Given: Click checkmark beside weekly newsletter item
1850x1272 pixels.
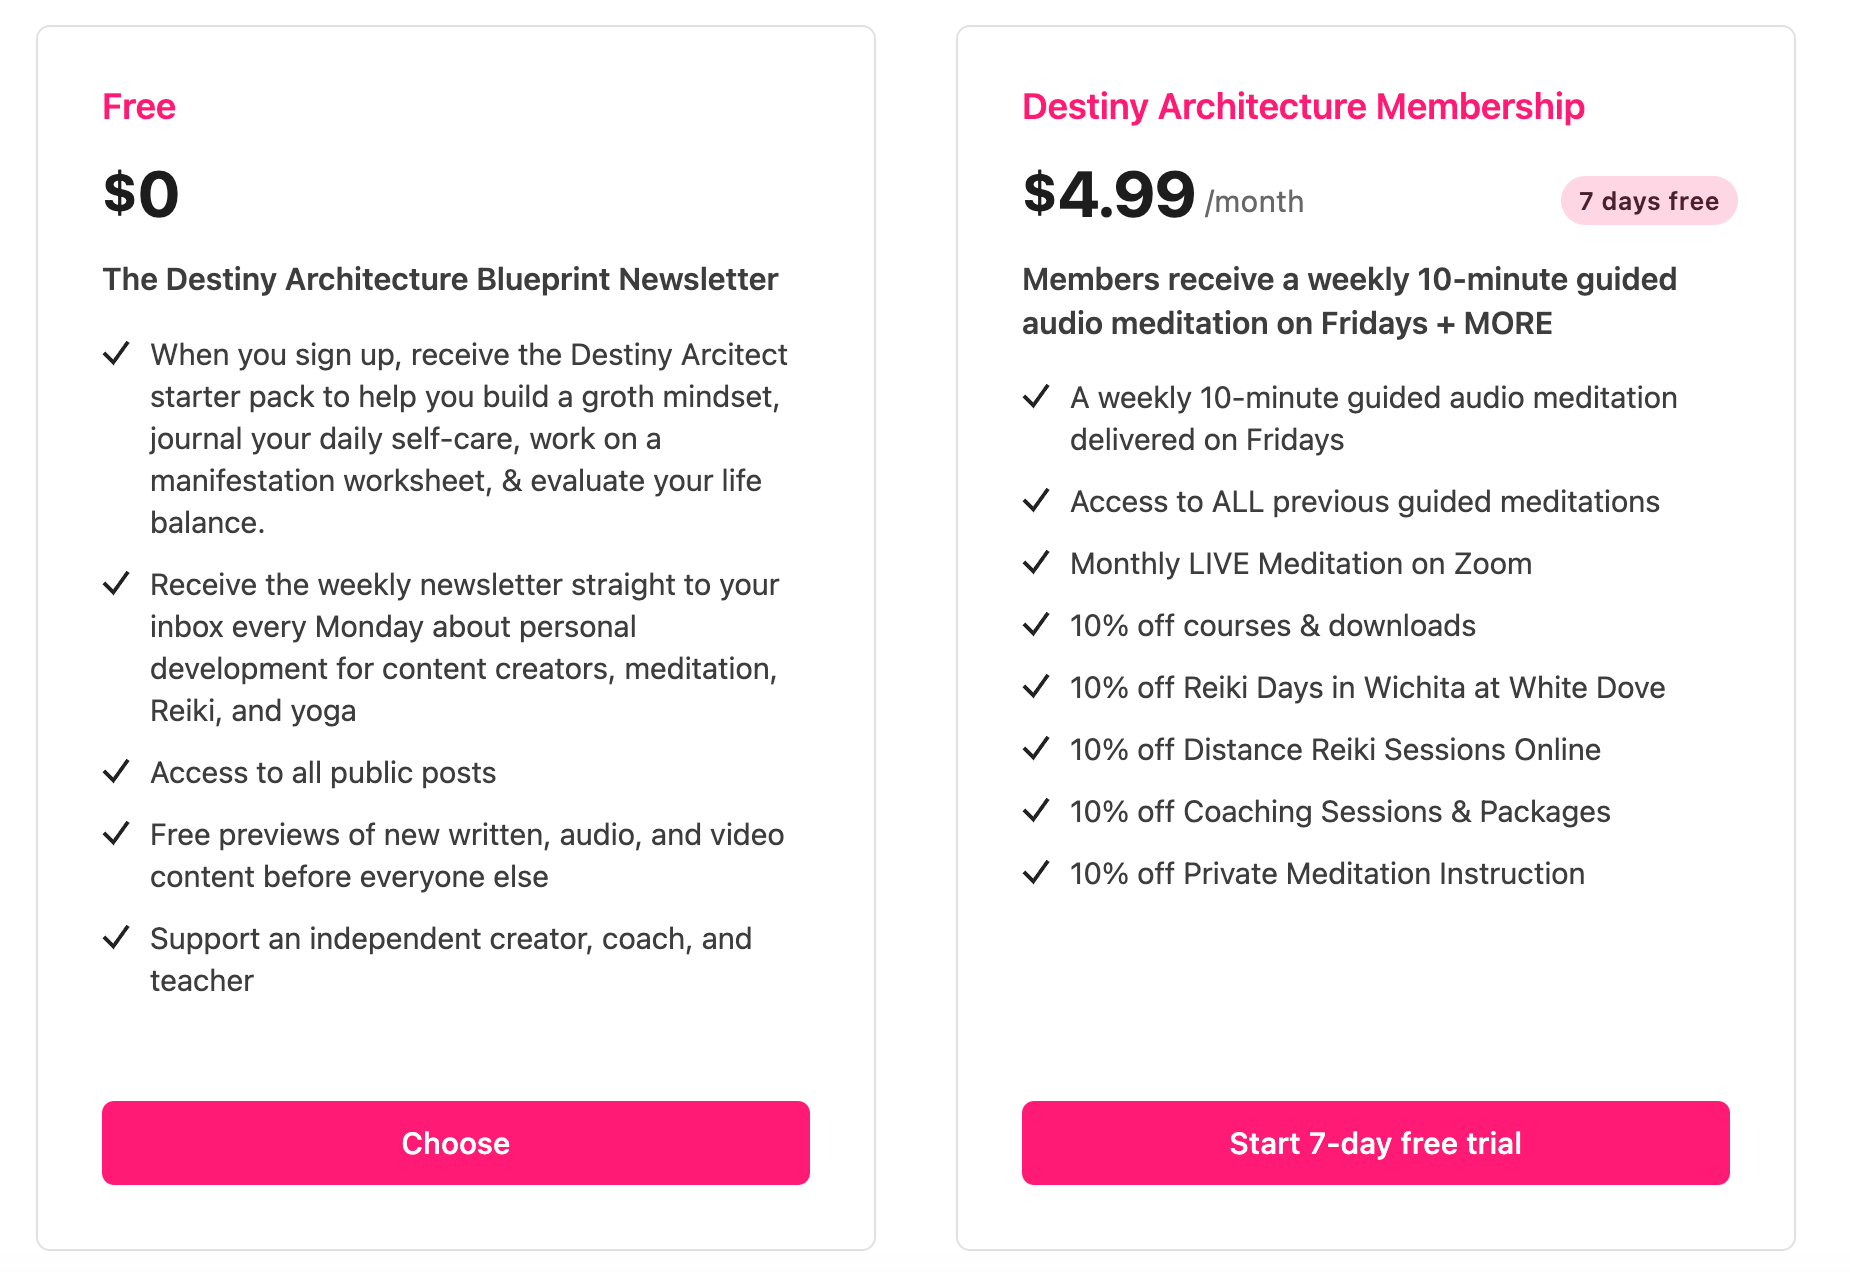Looking at the screenshot, I should [x=117, y=584].
